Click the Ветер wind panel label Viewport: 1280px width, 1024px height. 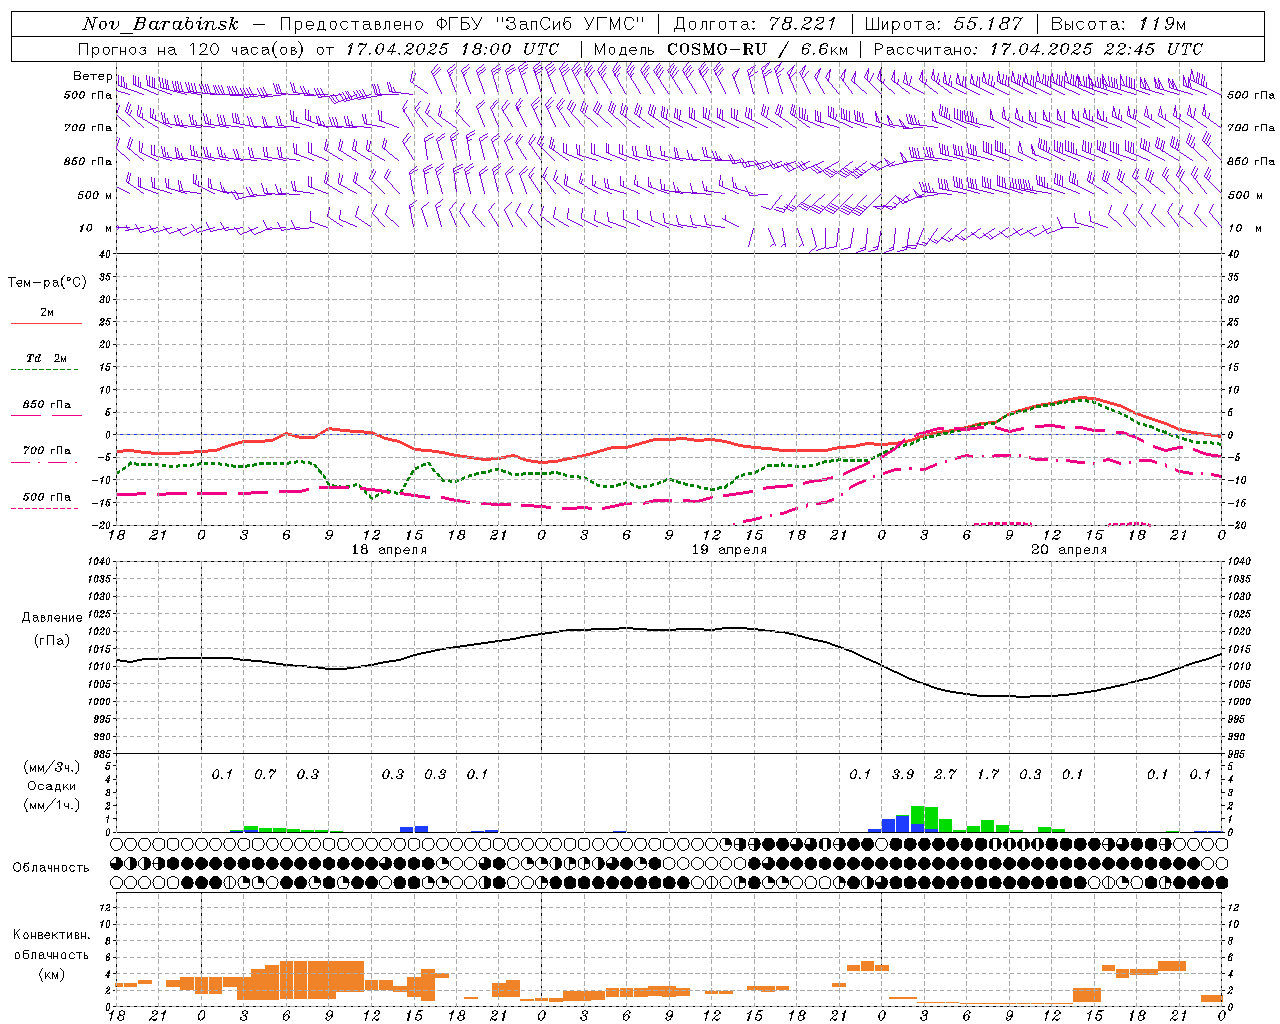click(x=92, y=76)
